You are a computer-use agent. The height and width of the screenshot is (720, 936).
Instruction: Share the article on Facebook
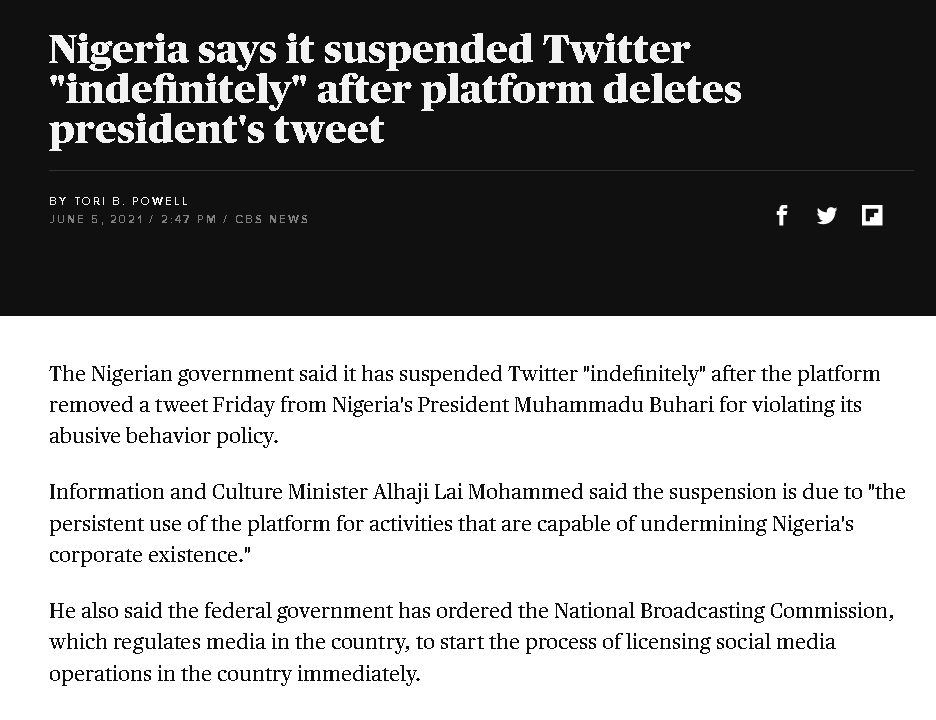tap(781, 215)
